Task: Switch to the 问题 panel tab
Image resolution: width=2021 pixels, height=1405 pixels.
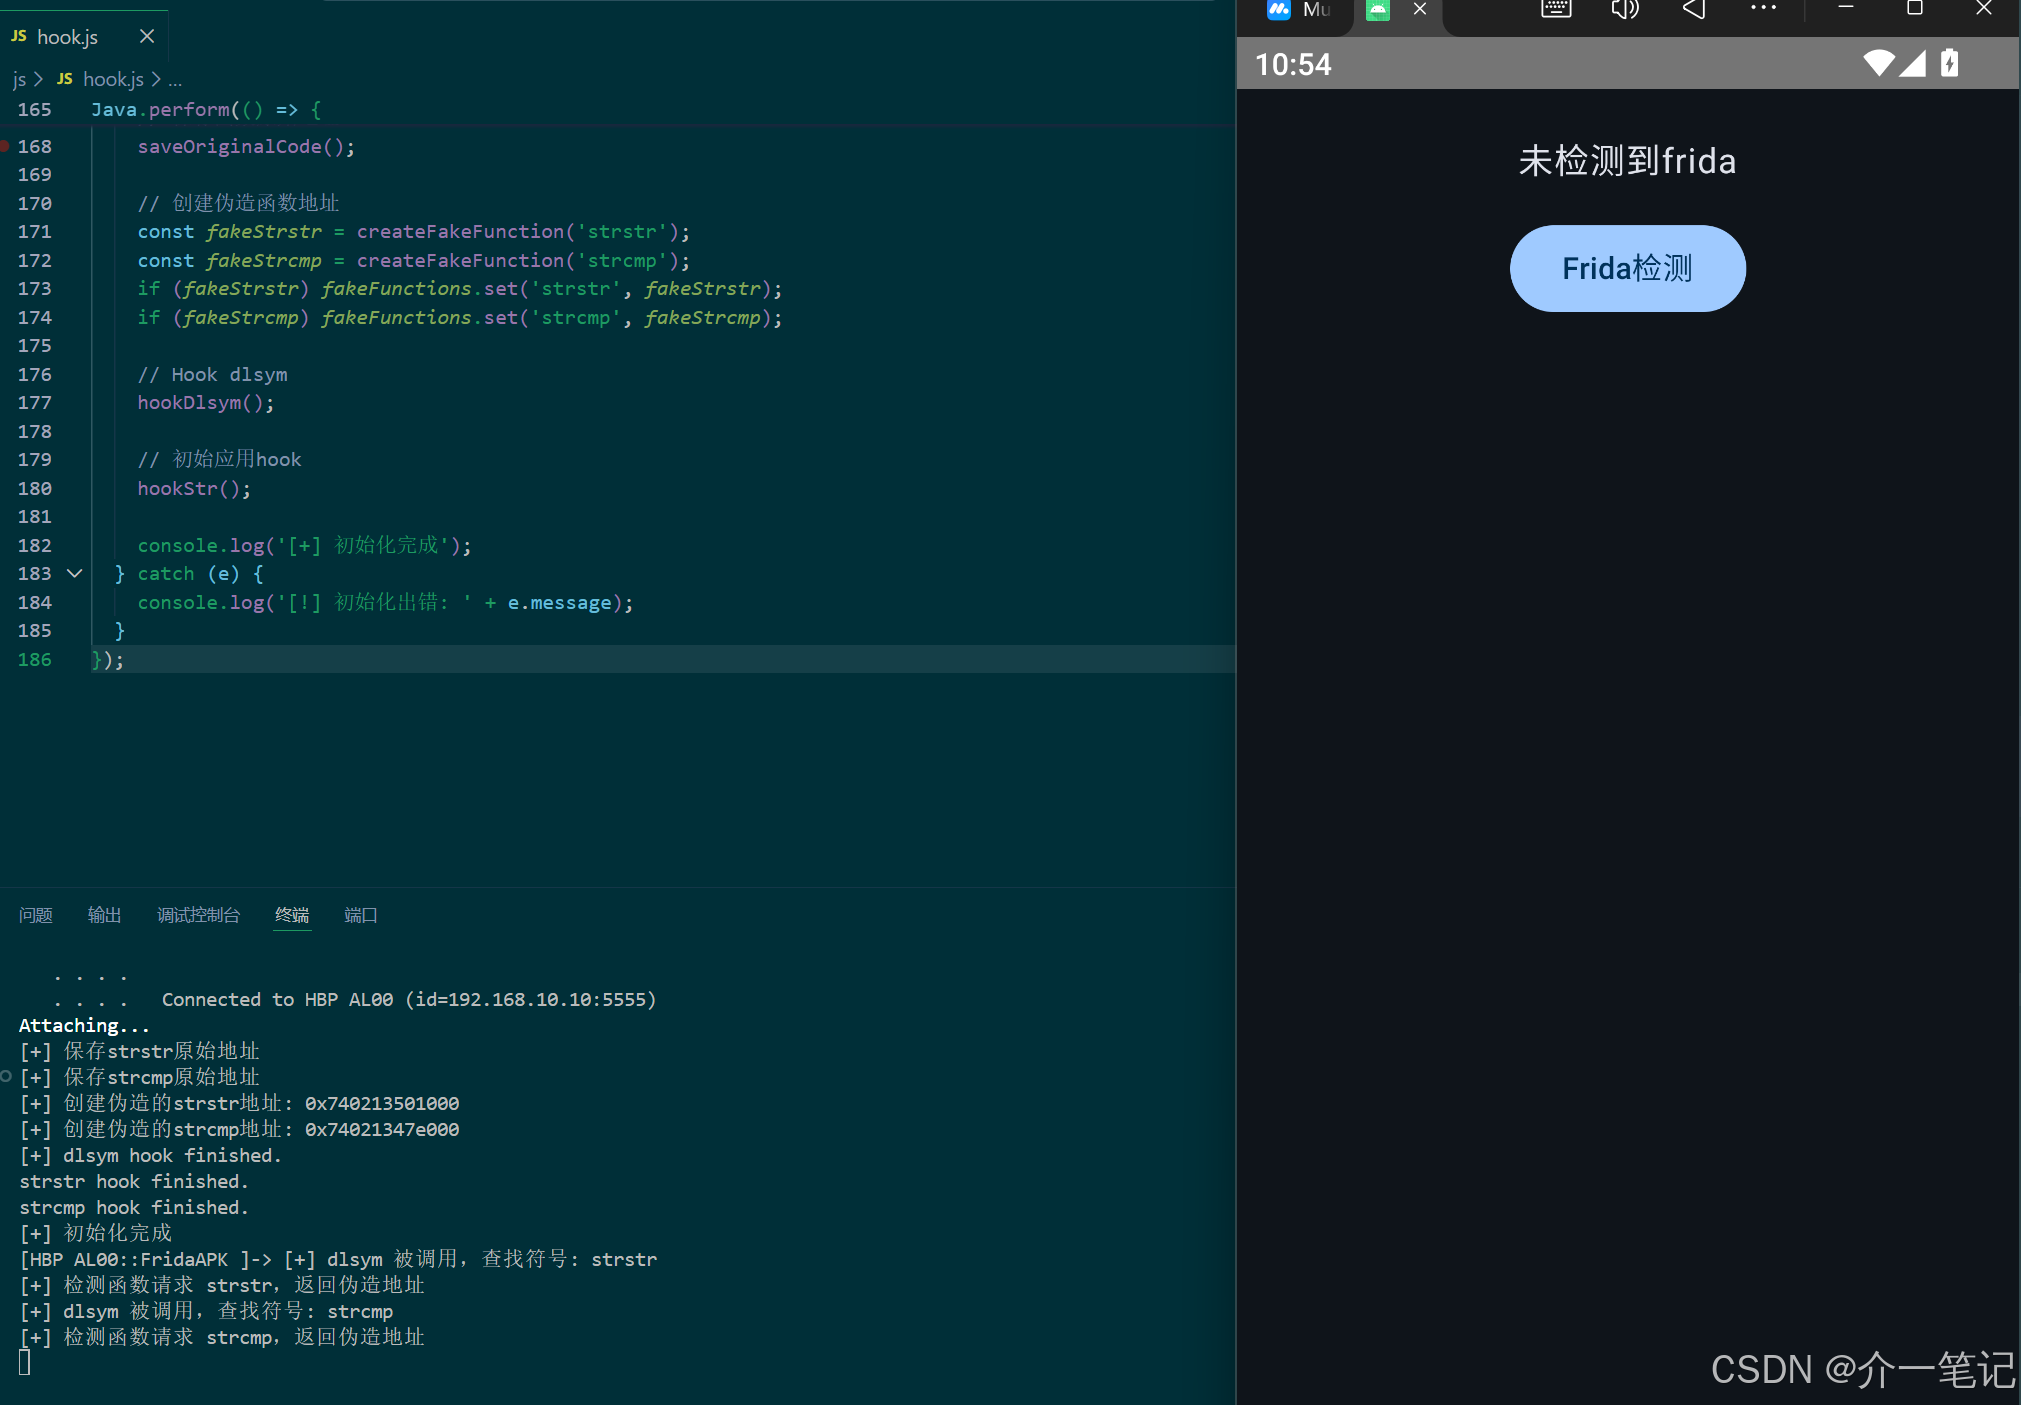Action: point(36,915)
